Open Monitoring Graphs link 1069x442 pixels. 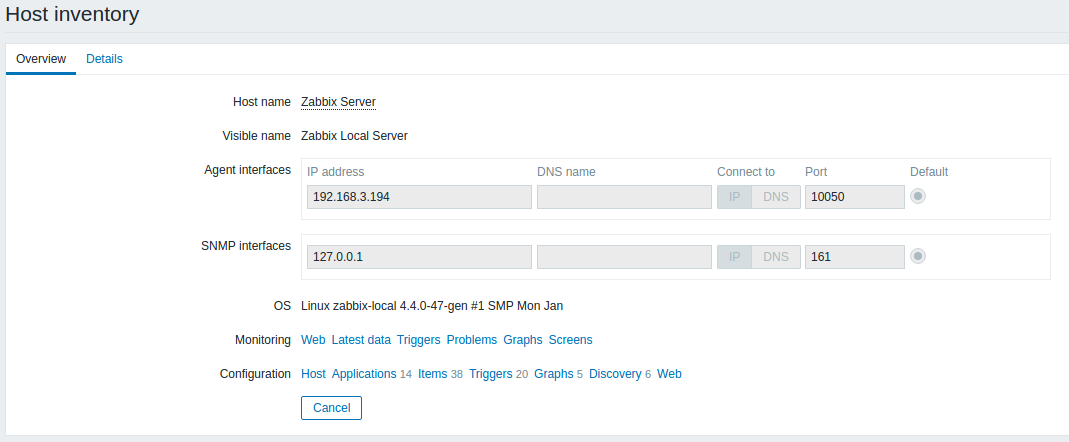pyautogui.click(x=523, y=340)
